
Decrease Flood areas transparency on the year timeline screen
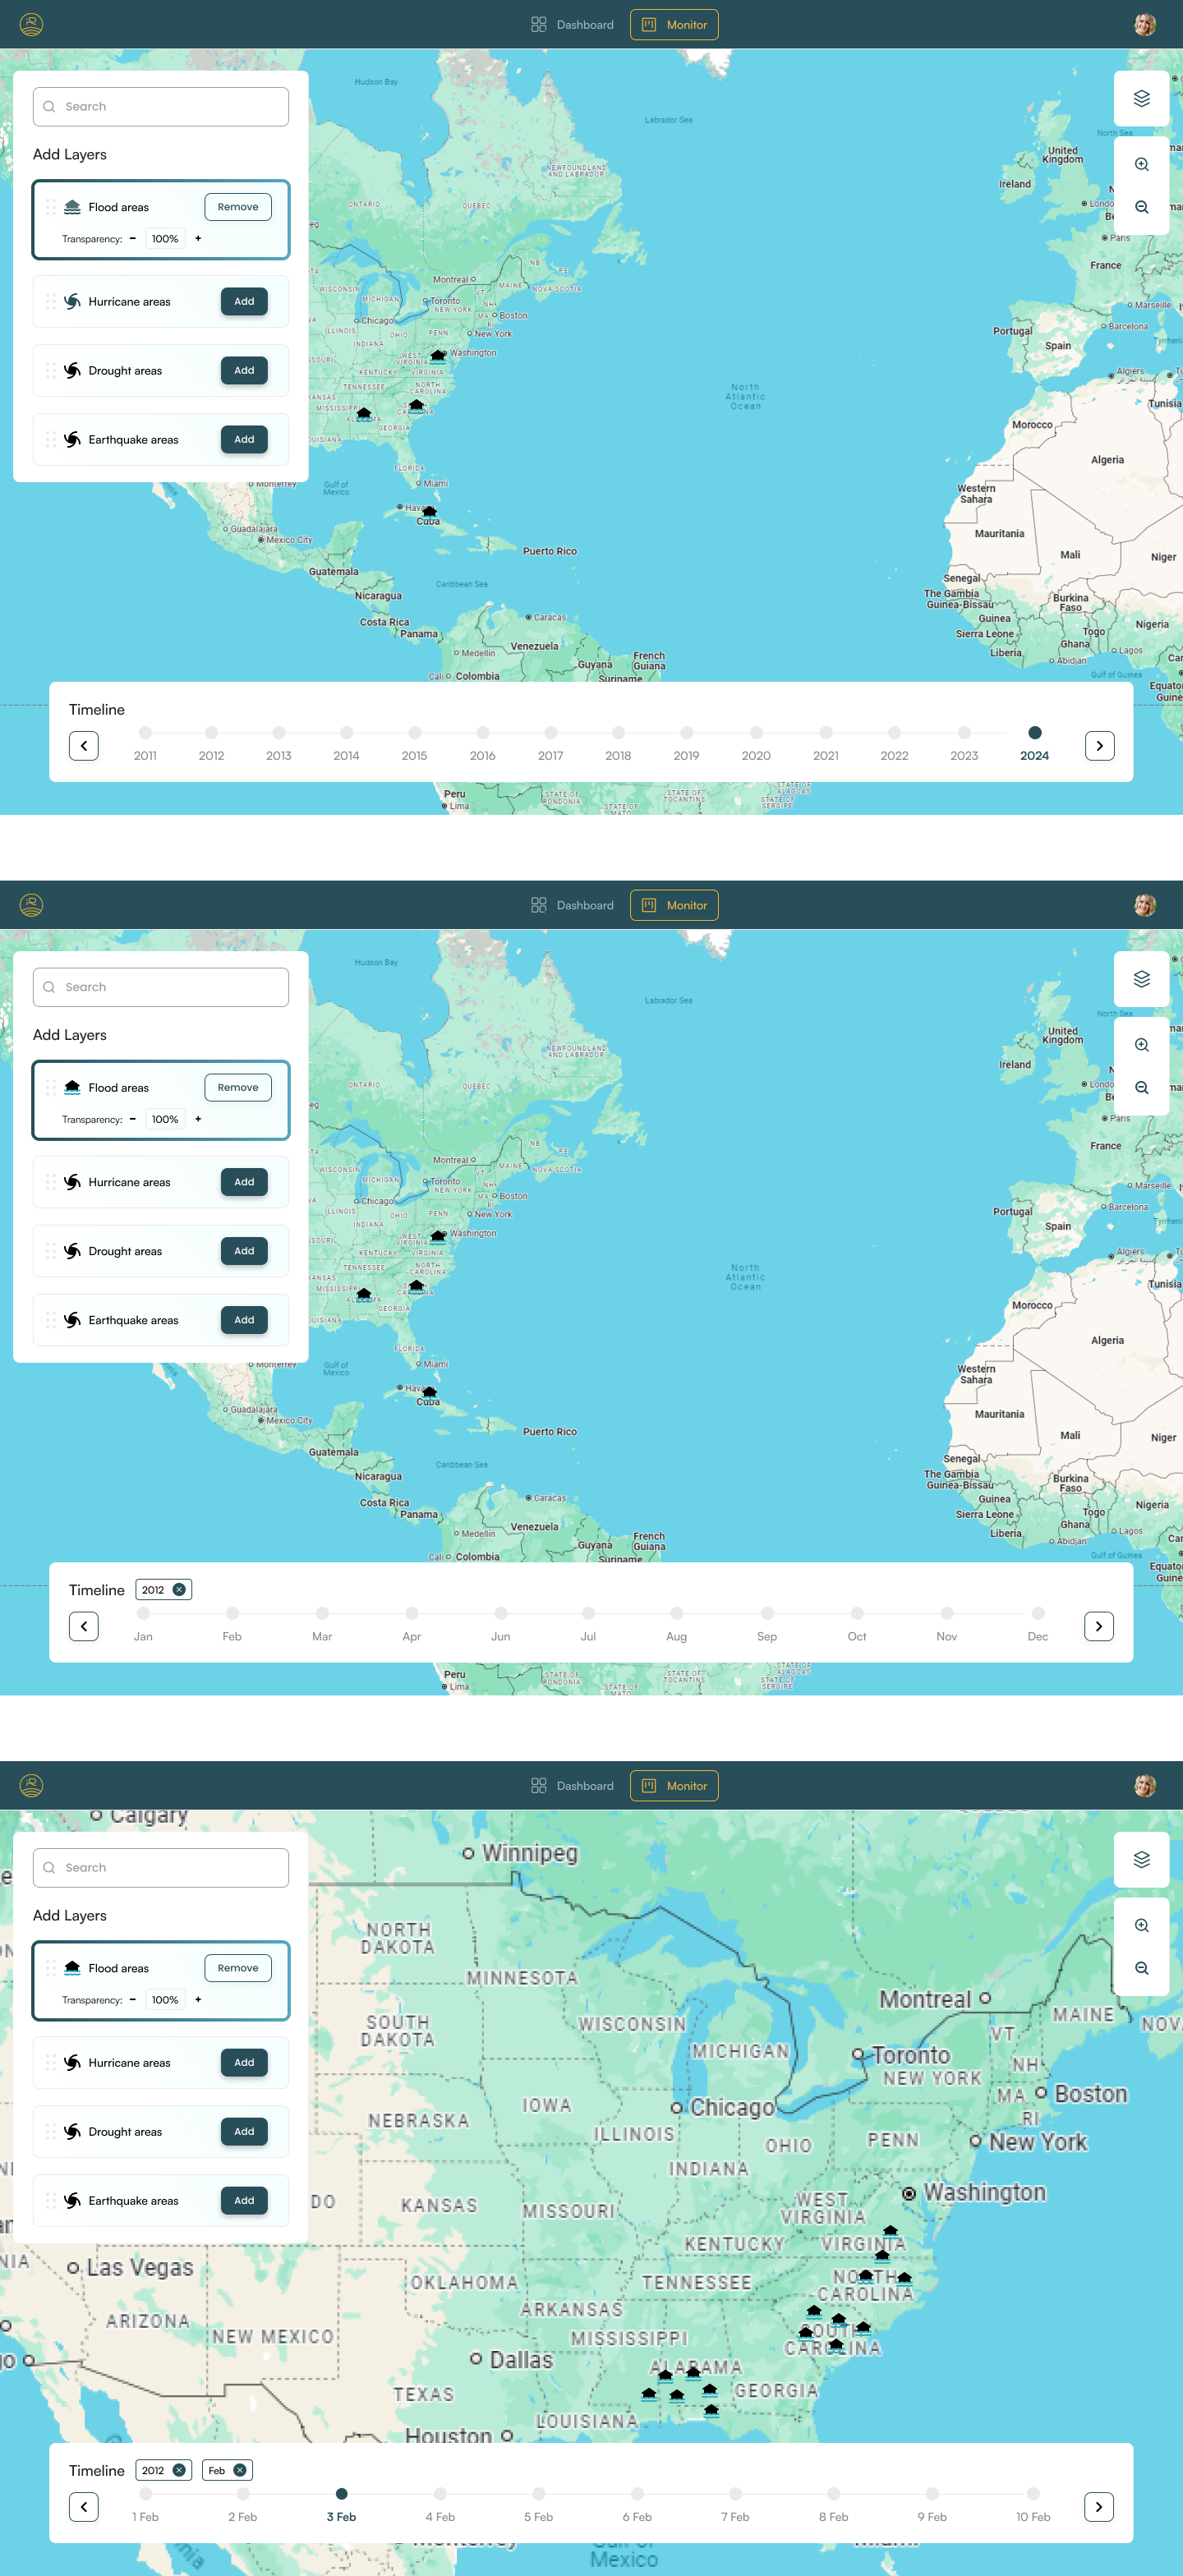pyautogui.click(x=132, y=239)
